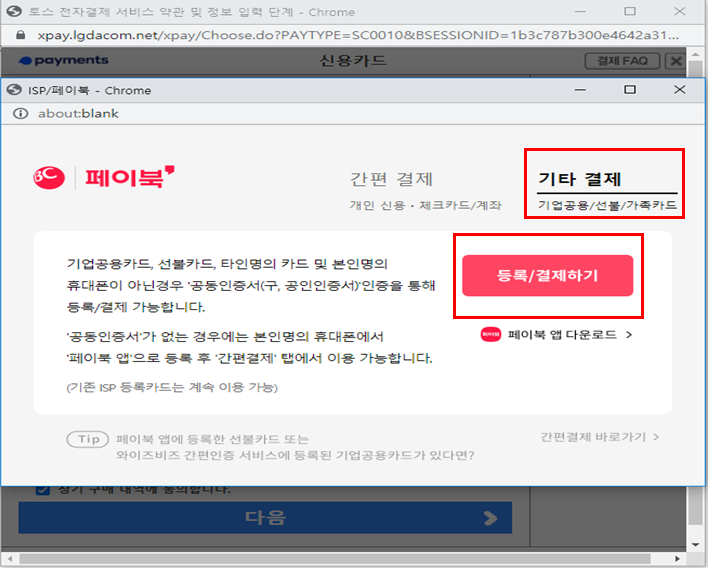
Task: Click the (기존 ISP 등록카드는 계속 이용 가능) note
Action: [x=172, y=387]
